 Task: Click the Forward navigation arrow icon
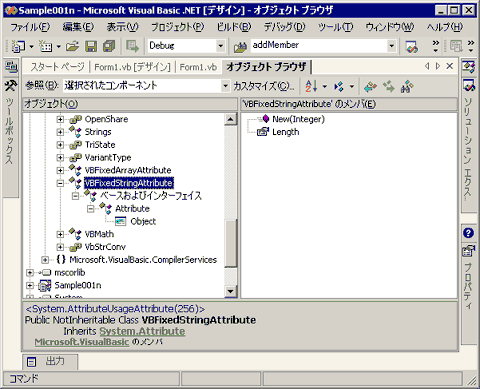coord(389,87)
